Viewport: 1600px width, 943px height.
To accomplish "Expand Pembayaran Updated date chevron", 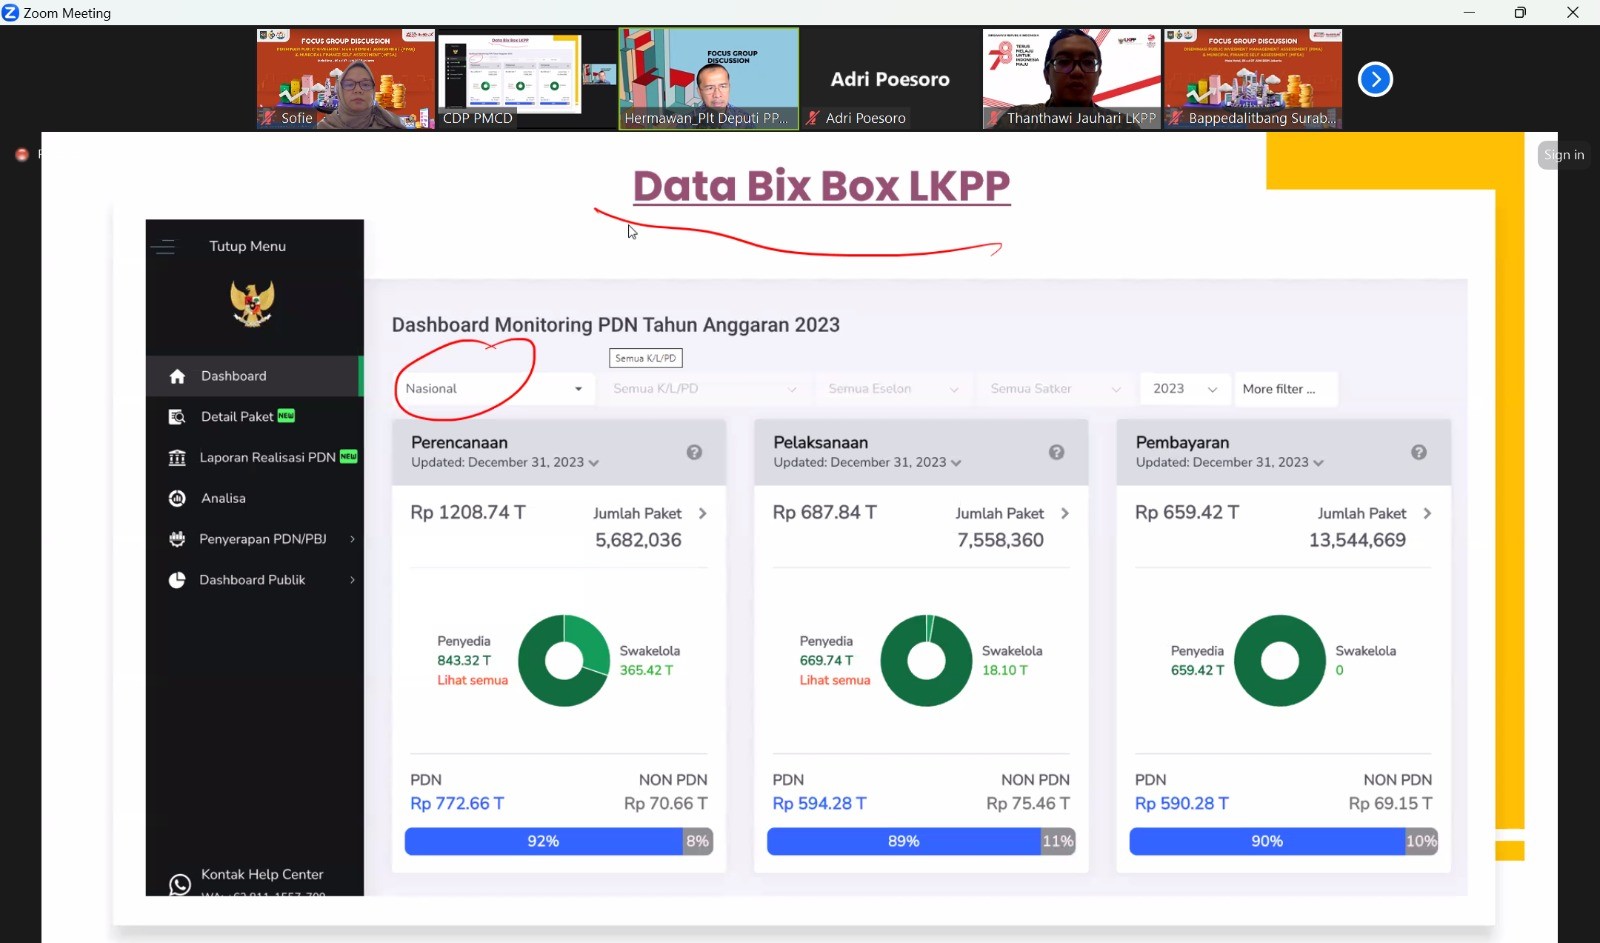I will point(1318,463).
